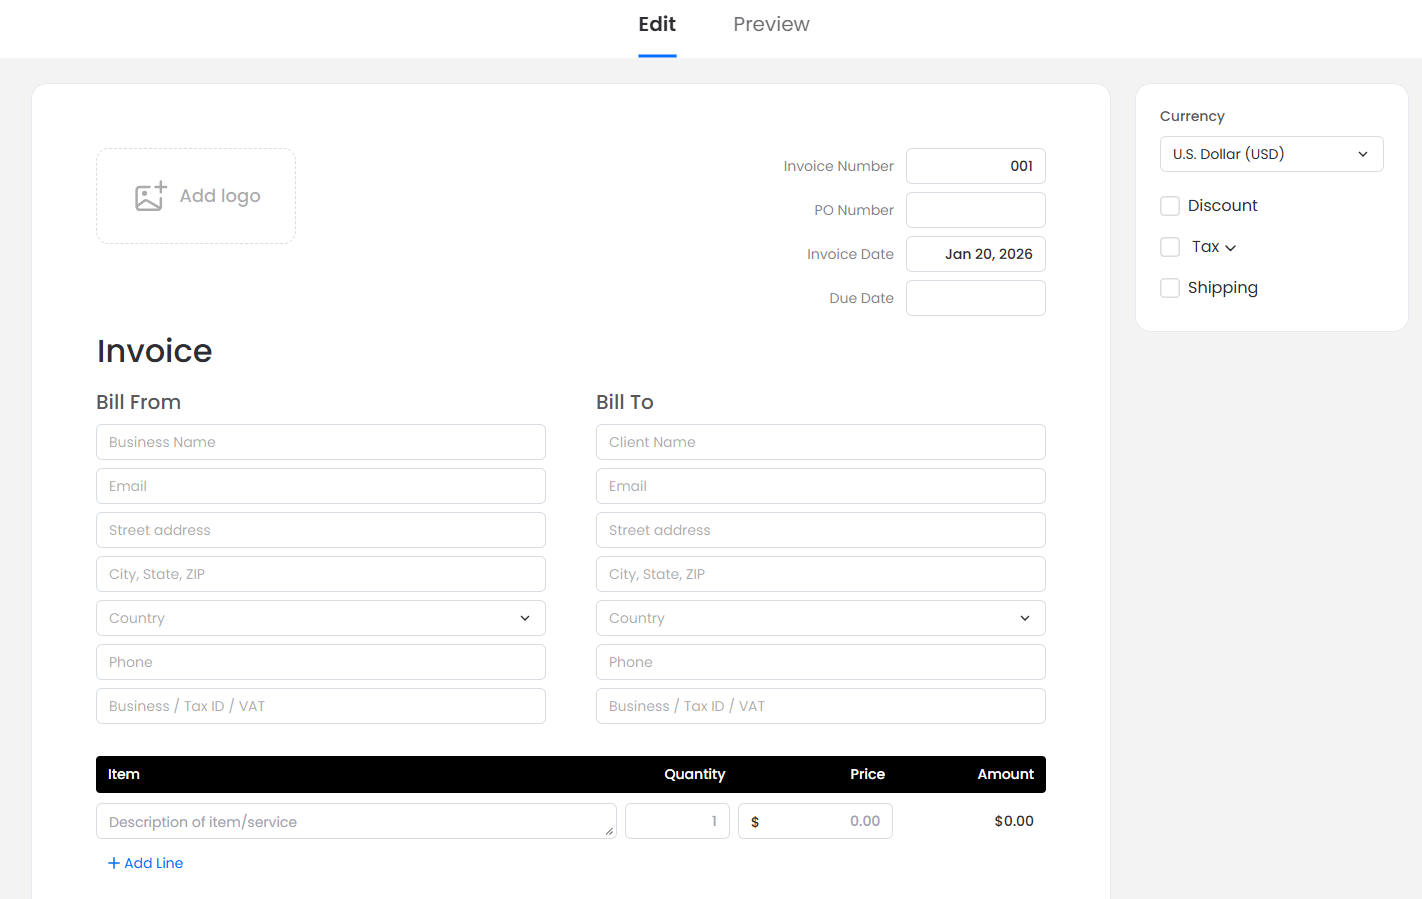Click the Invoice Date field
Image resolution: width=1422 pixels, height=899 pixels.
click(975, 254)
